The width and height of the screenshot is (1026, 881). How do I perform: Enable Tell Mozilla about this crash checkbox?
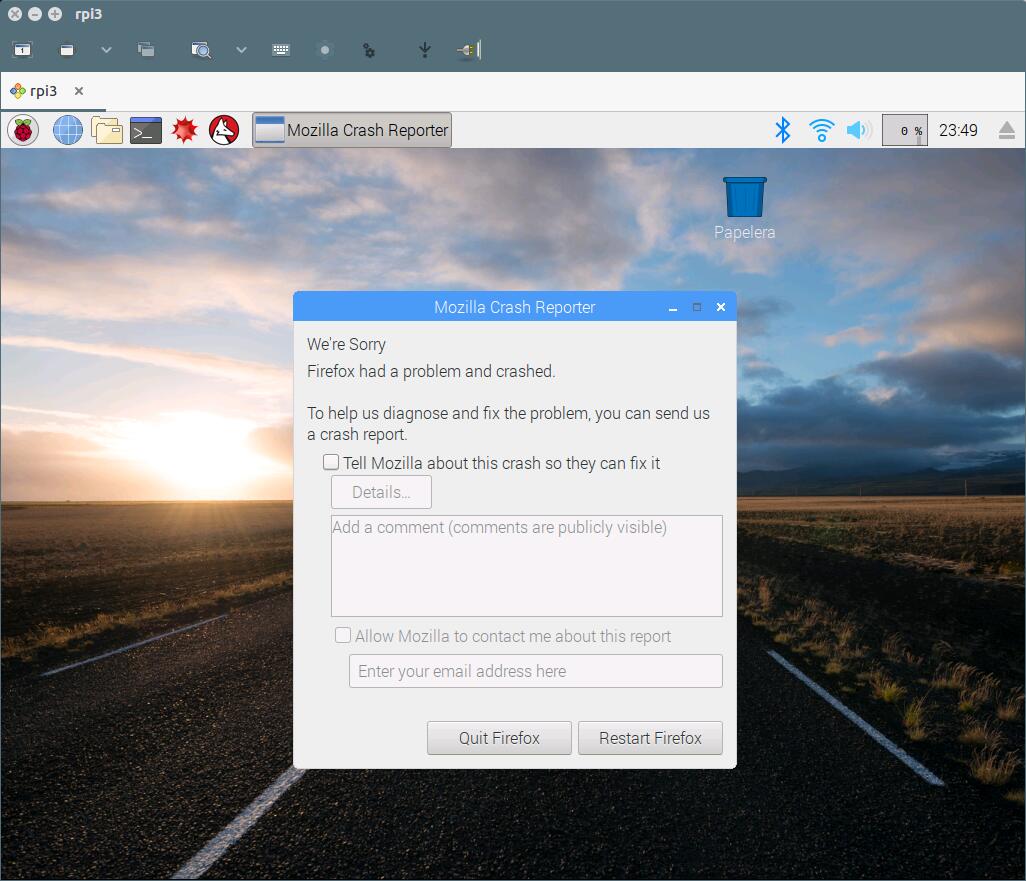331,463
